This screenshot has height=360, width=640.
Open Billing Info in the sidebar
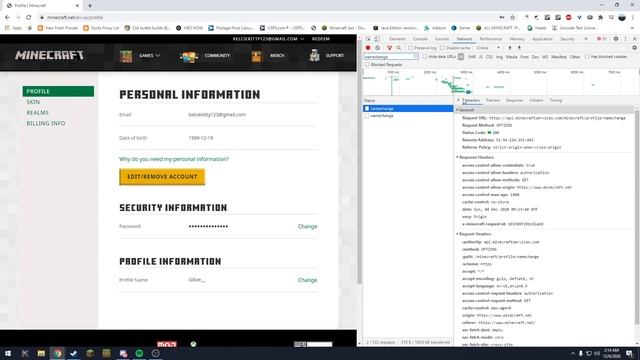pyautogui.click(x=46, y=123)
